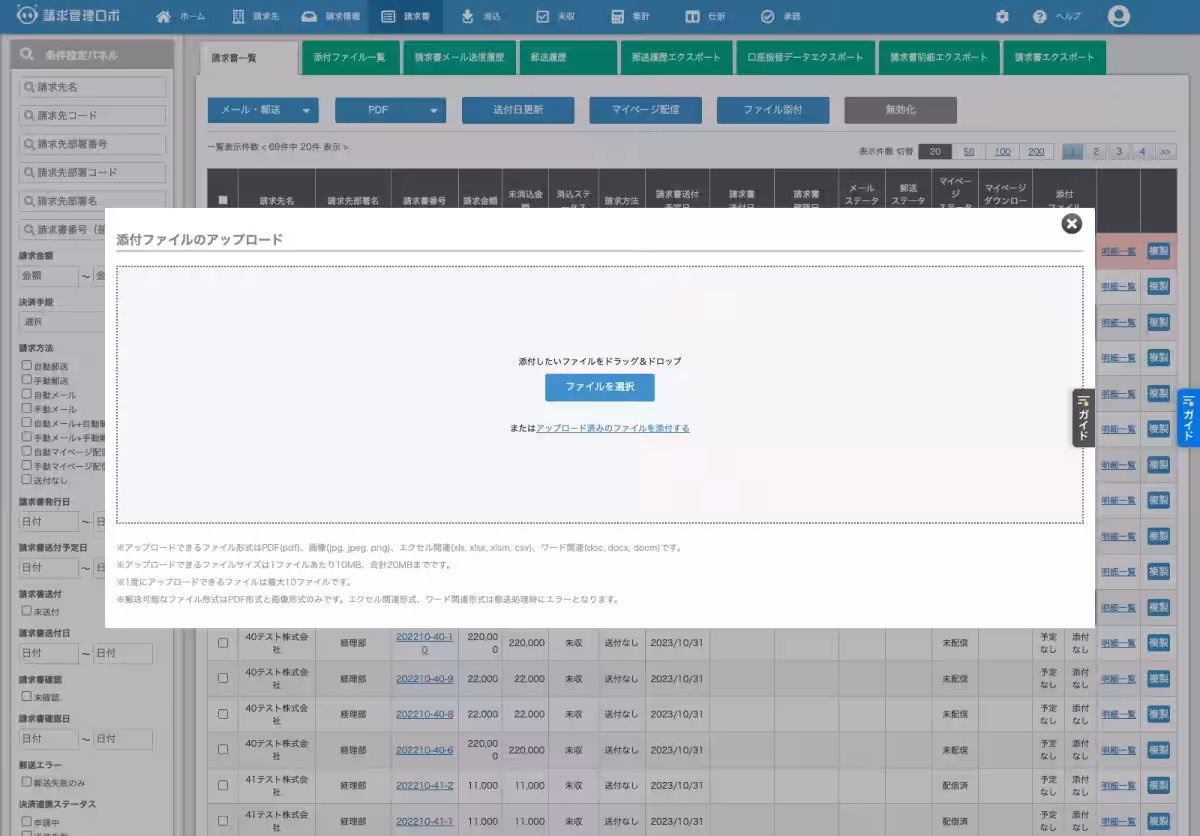Check the 自動郵送 filter checkbox
The image size is (1200, 836).
[27, 366]
